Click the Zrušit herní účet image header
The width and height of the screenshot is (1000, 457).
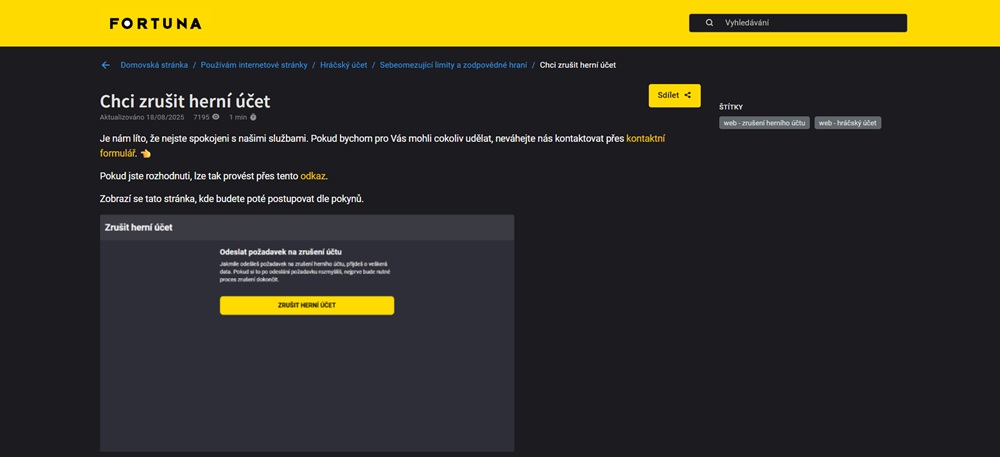coord(139,227)
